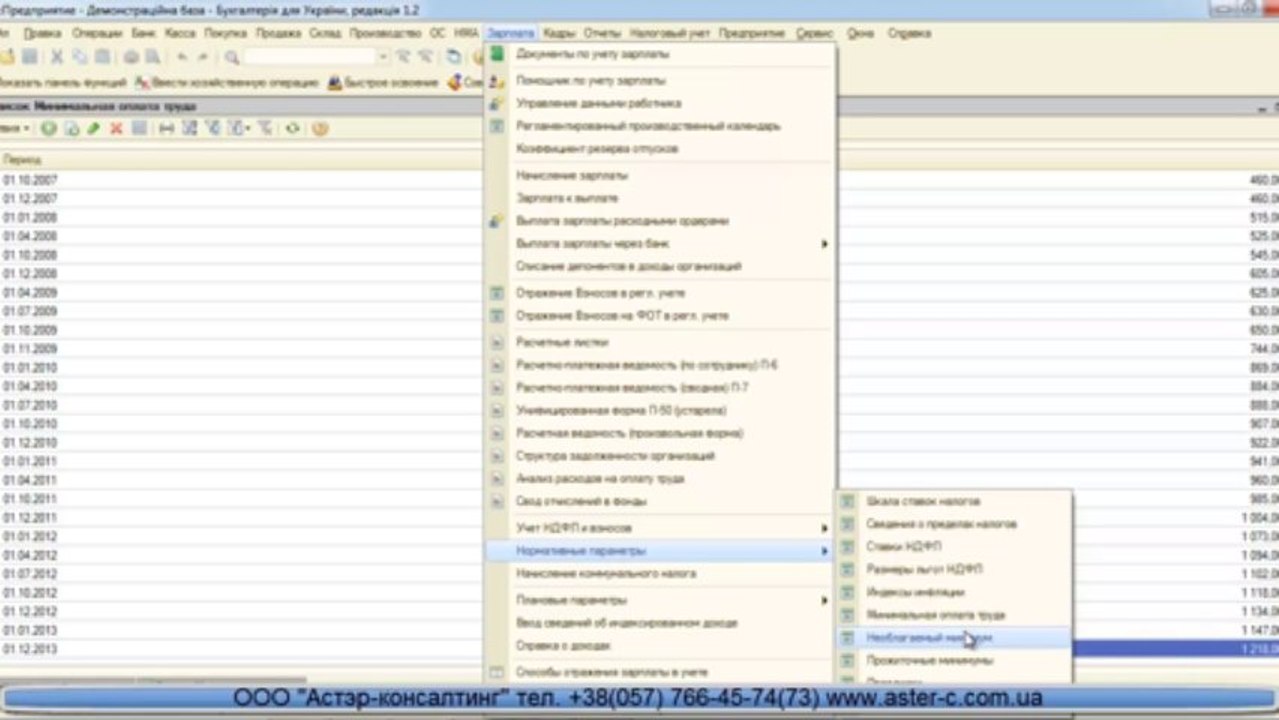The width and height of the screenshot is (1279, 720).
Task: Open the search field dropdown arrow
Action: click(x=383, y=57)
